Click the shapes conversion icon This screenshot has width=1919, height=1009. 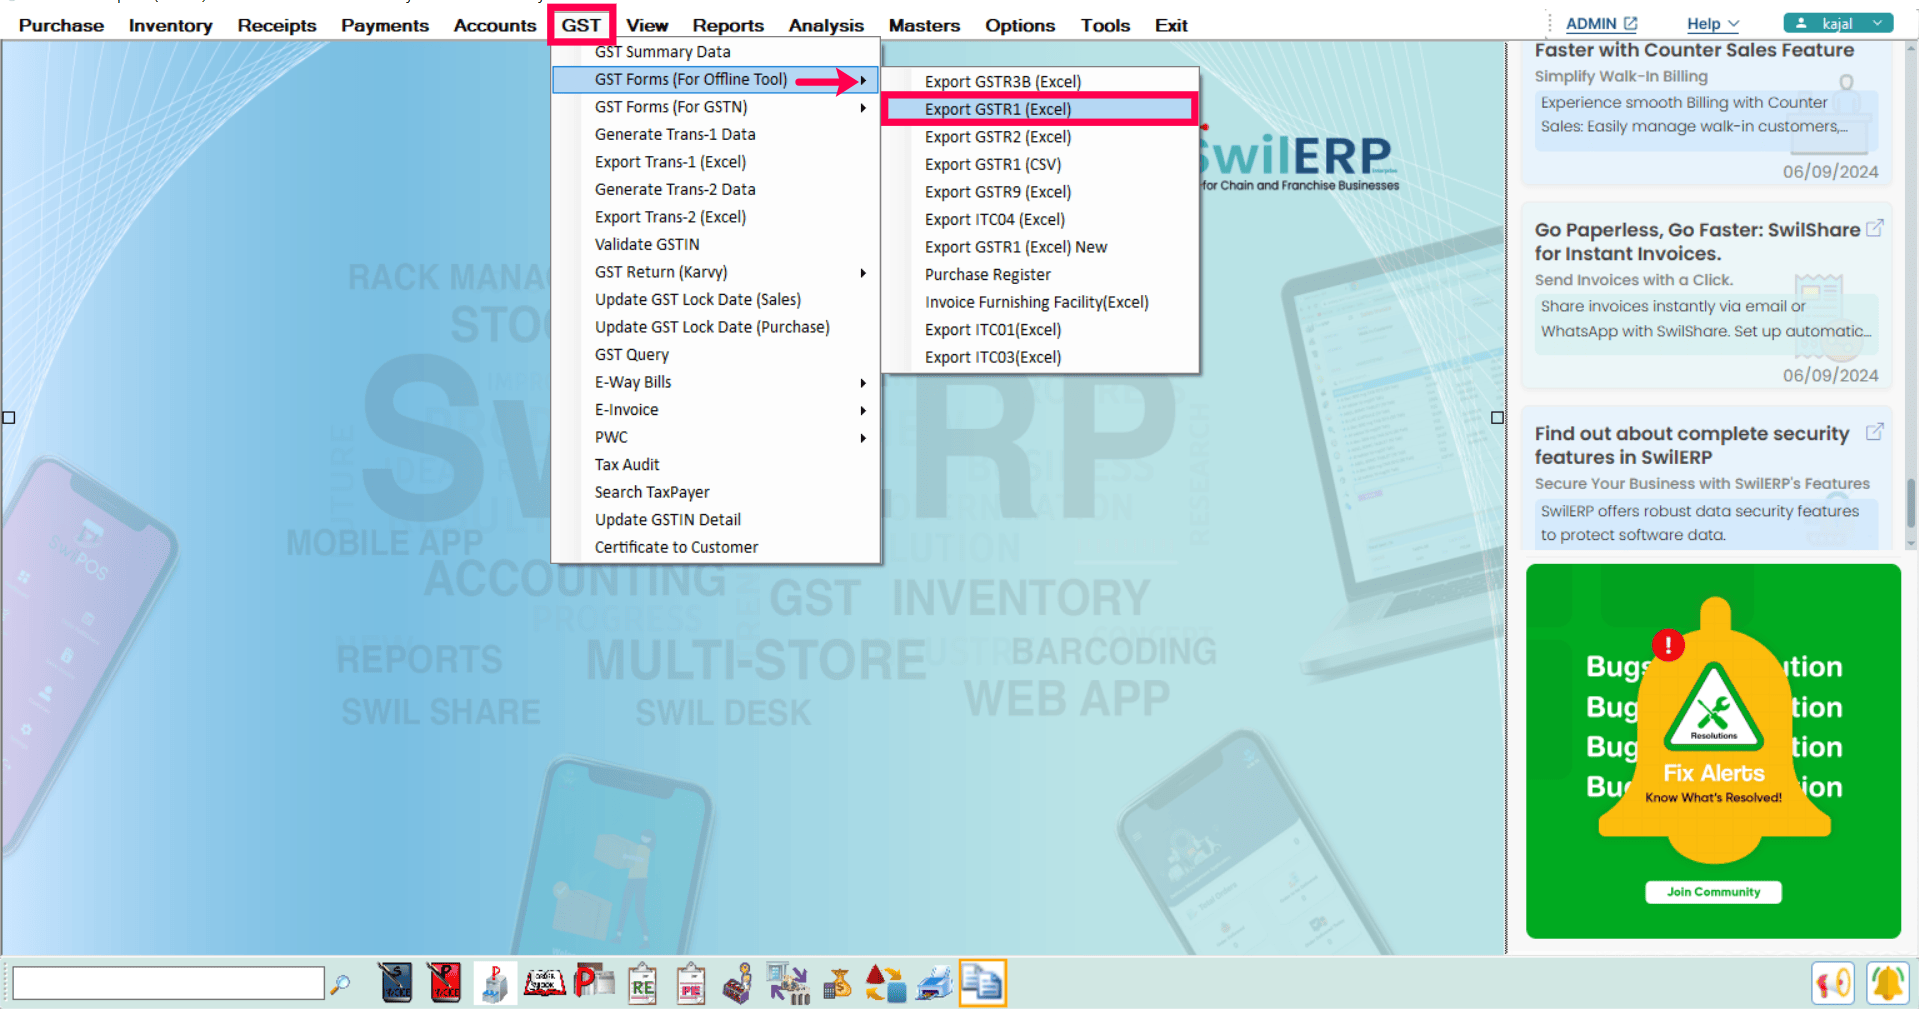(x=885, y=983)
